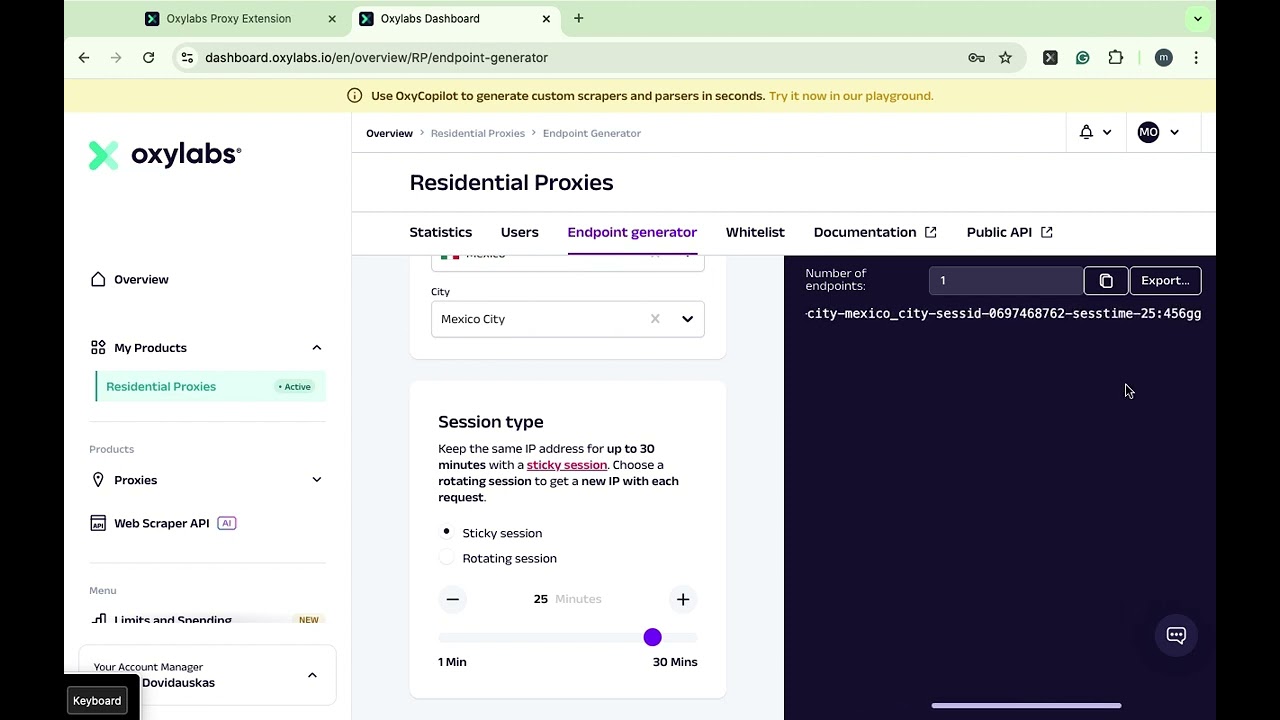Open the Chrome extensions puzzle menu

[1116, 58]
